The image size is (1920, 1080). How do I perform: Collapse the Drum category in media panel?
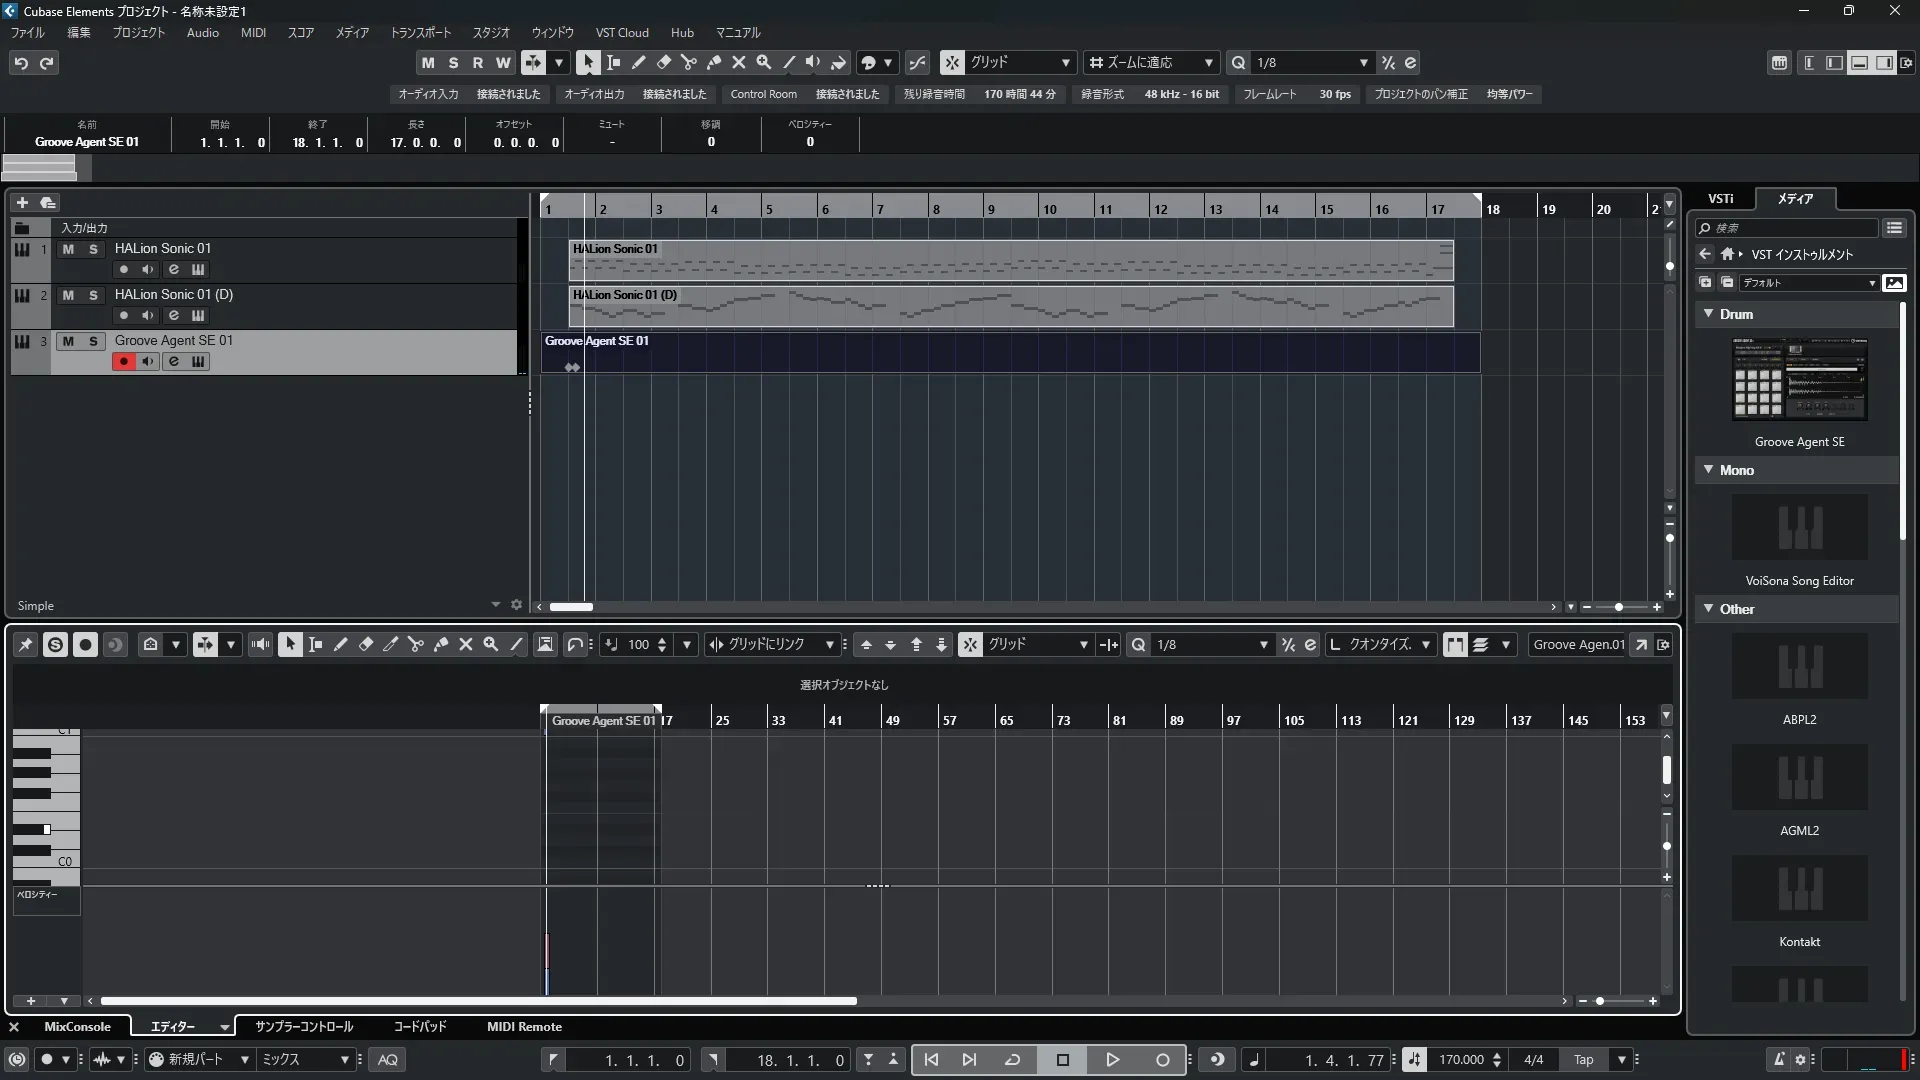pyautogui.click(x=1709, y=314)
